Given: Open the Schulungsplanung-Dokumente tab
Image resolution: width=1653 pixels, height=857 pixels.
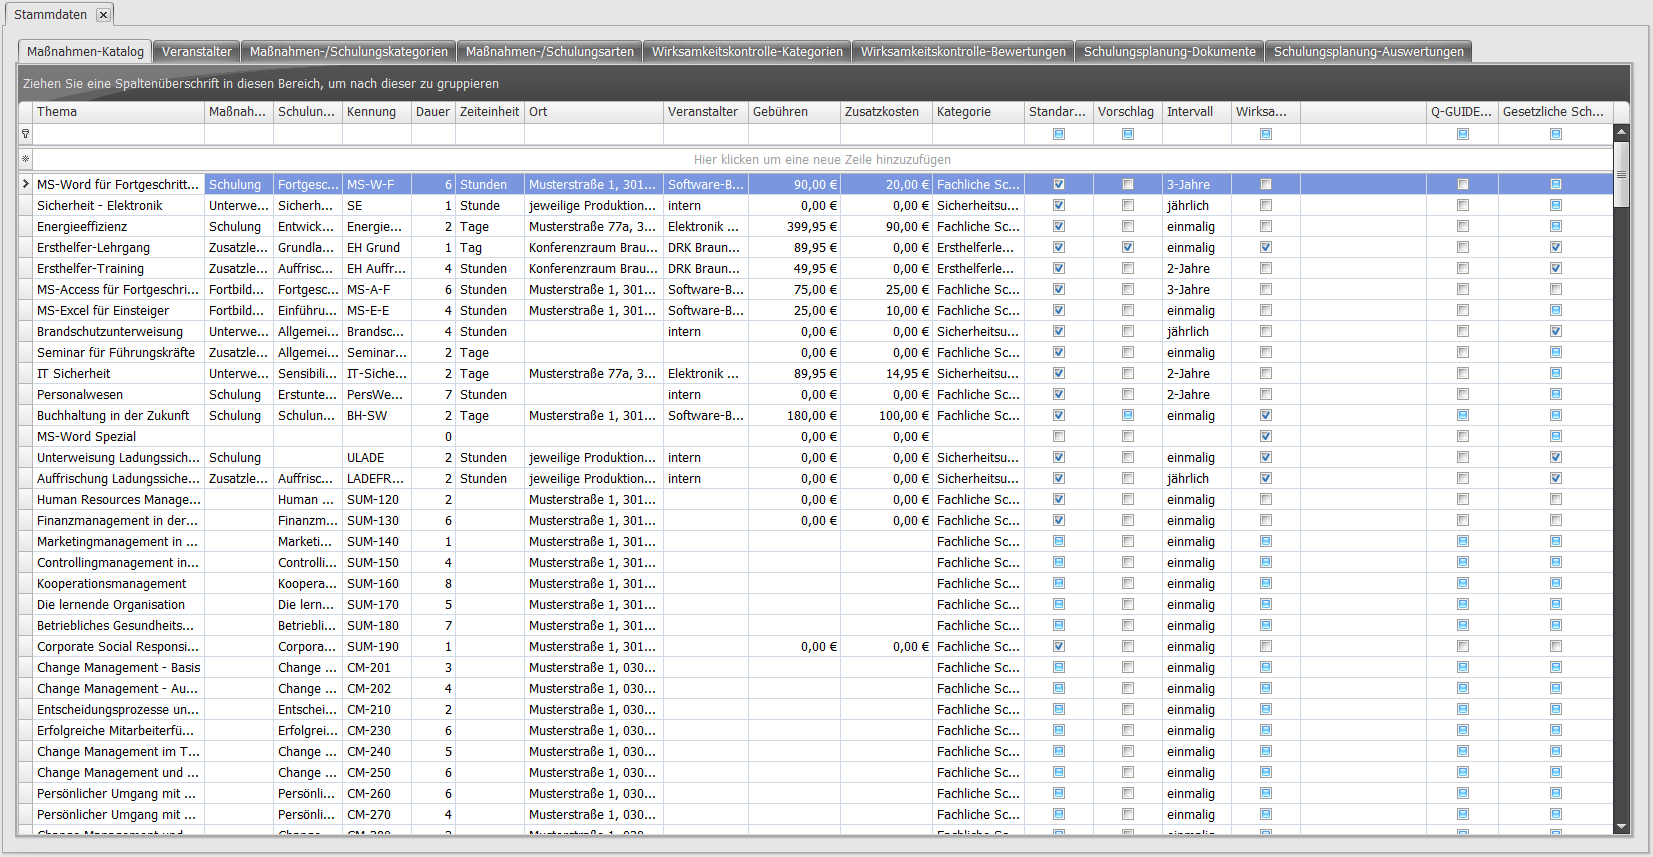Looking at the screenshot, I should tap(1169, 52).
